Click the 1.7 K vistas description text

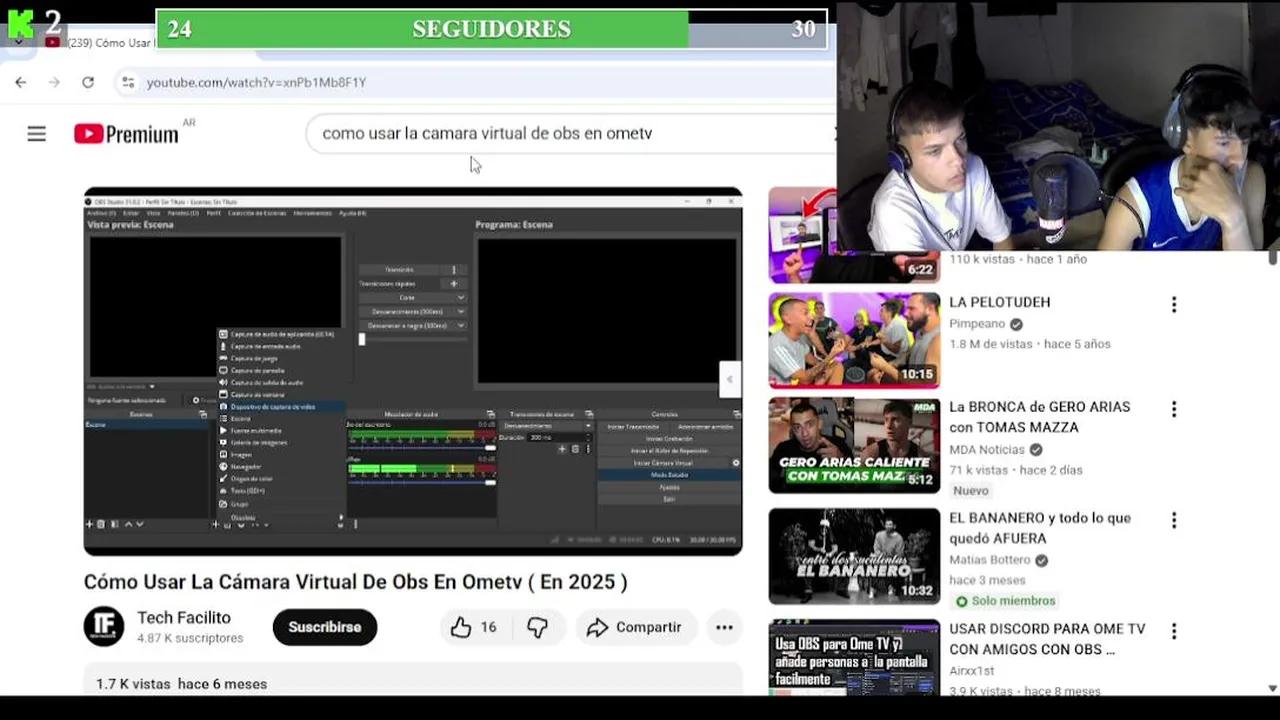pyautogui.click(x=181, y=684)
